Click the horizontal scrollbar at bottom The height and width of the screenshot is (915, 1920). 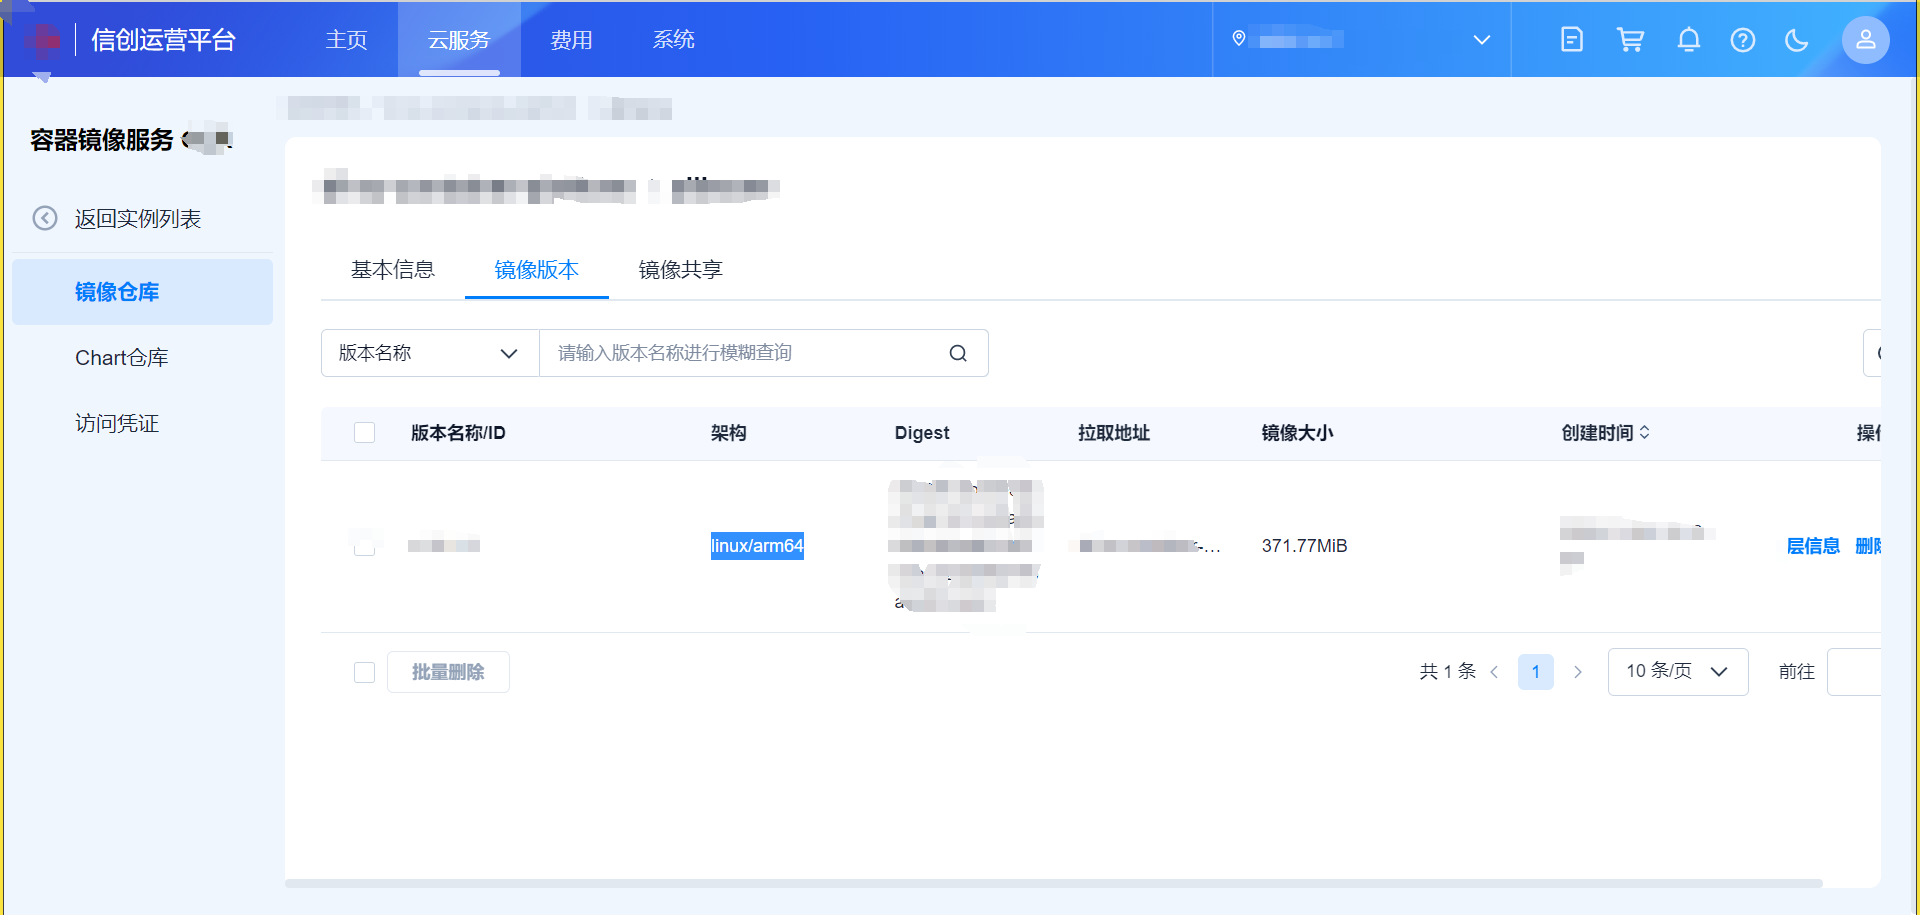click(x=1053, y=883)
